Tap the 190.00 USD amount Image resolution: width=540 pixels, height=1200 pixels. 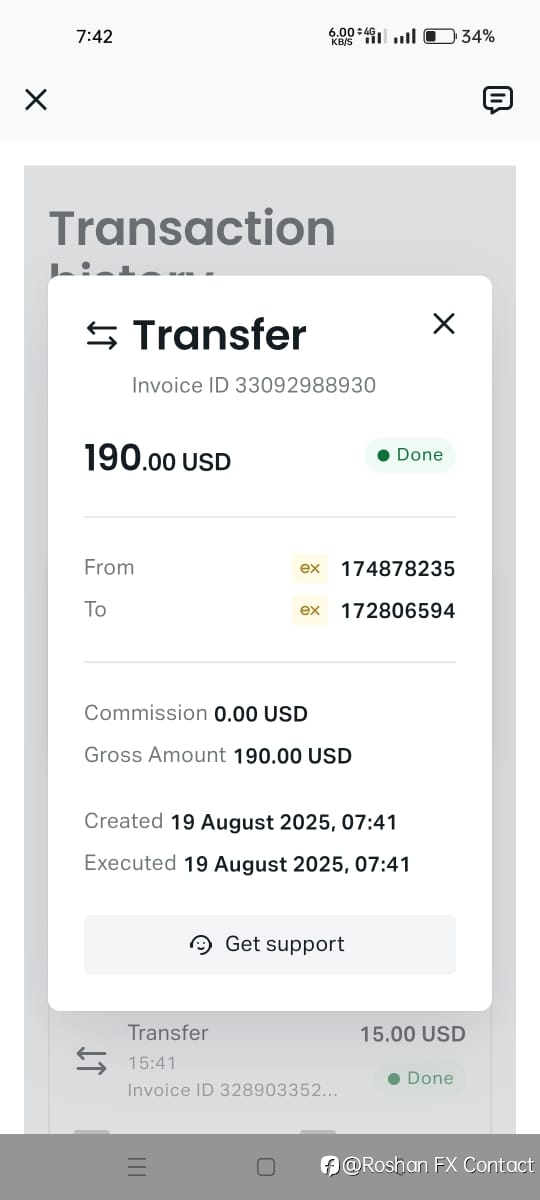point(158,458)
